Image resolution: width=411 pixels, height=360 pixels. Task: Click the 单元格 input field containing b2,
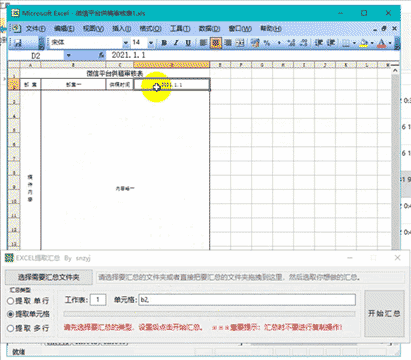pos(247,300)
